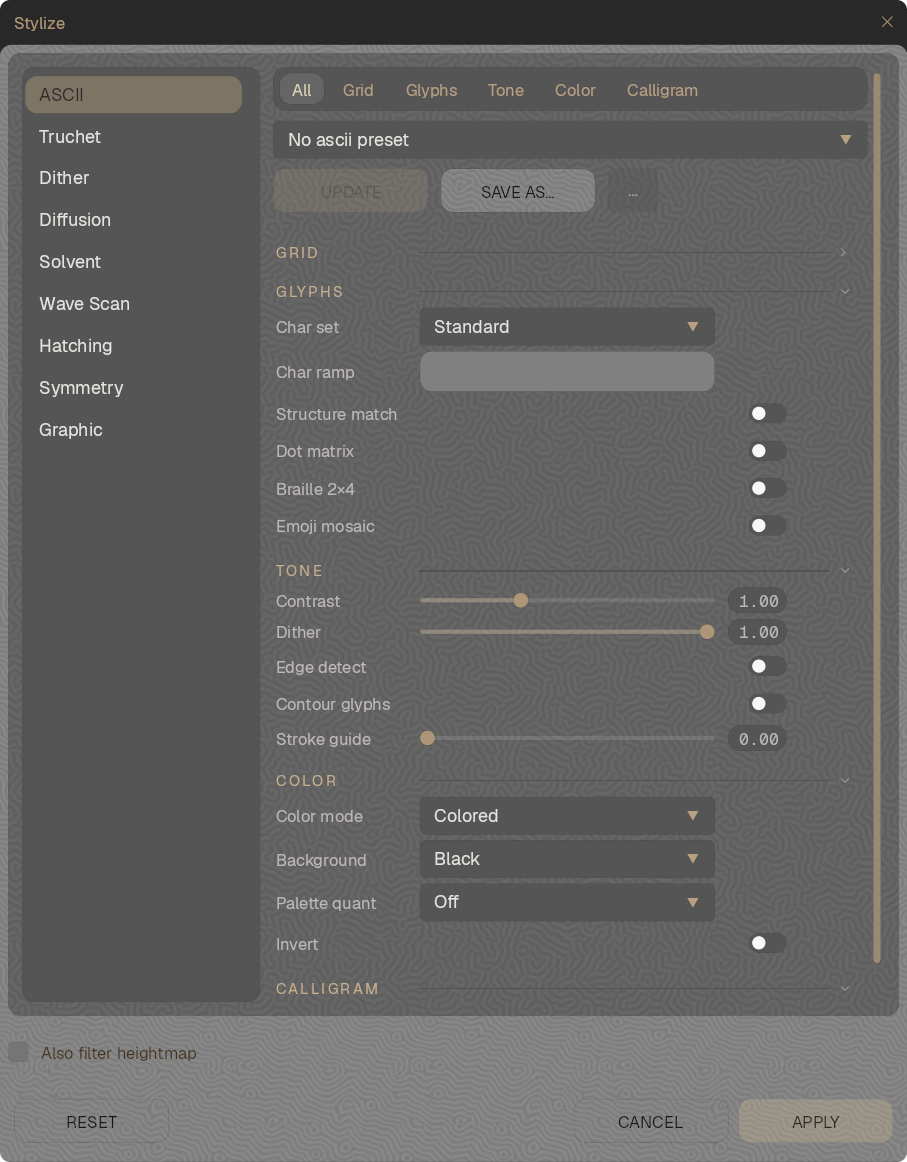907x1162 pixels.
Task: Switch to the Grid tab
Action: tap(358, 90)
